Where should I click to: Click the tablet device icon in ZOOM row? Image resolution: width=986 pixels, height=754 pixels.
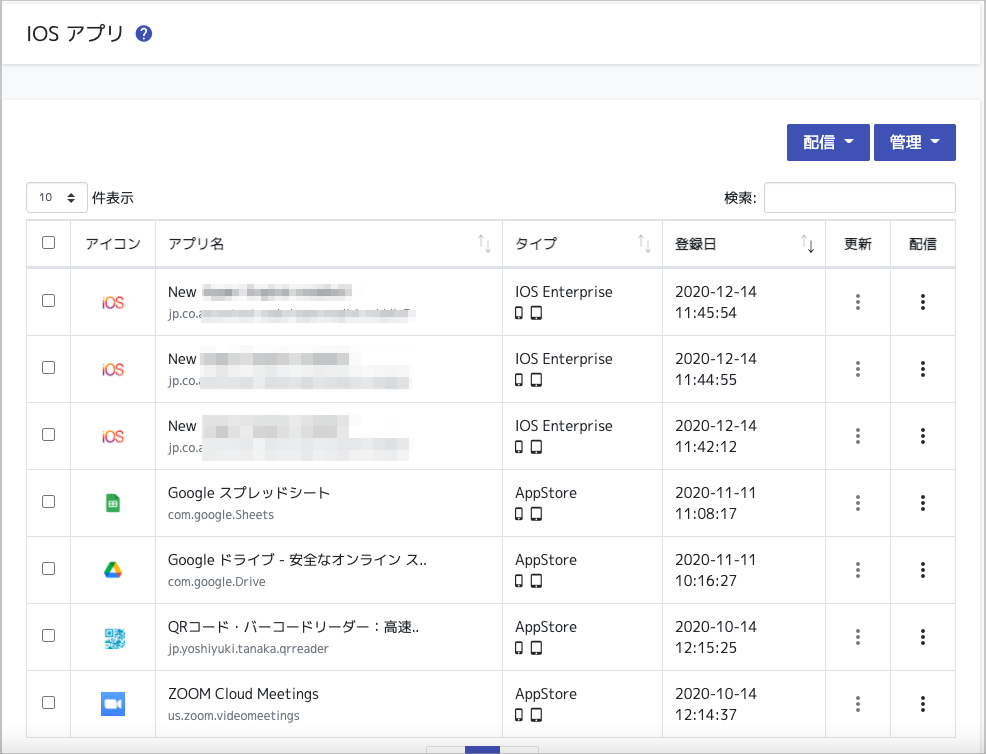(536, 715)
